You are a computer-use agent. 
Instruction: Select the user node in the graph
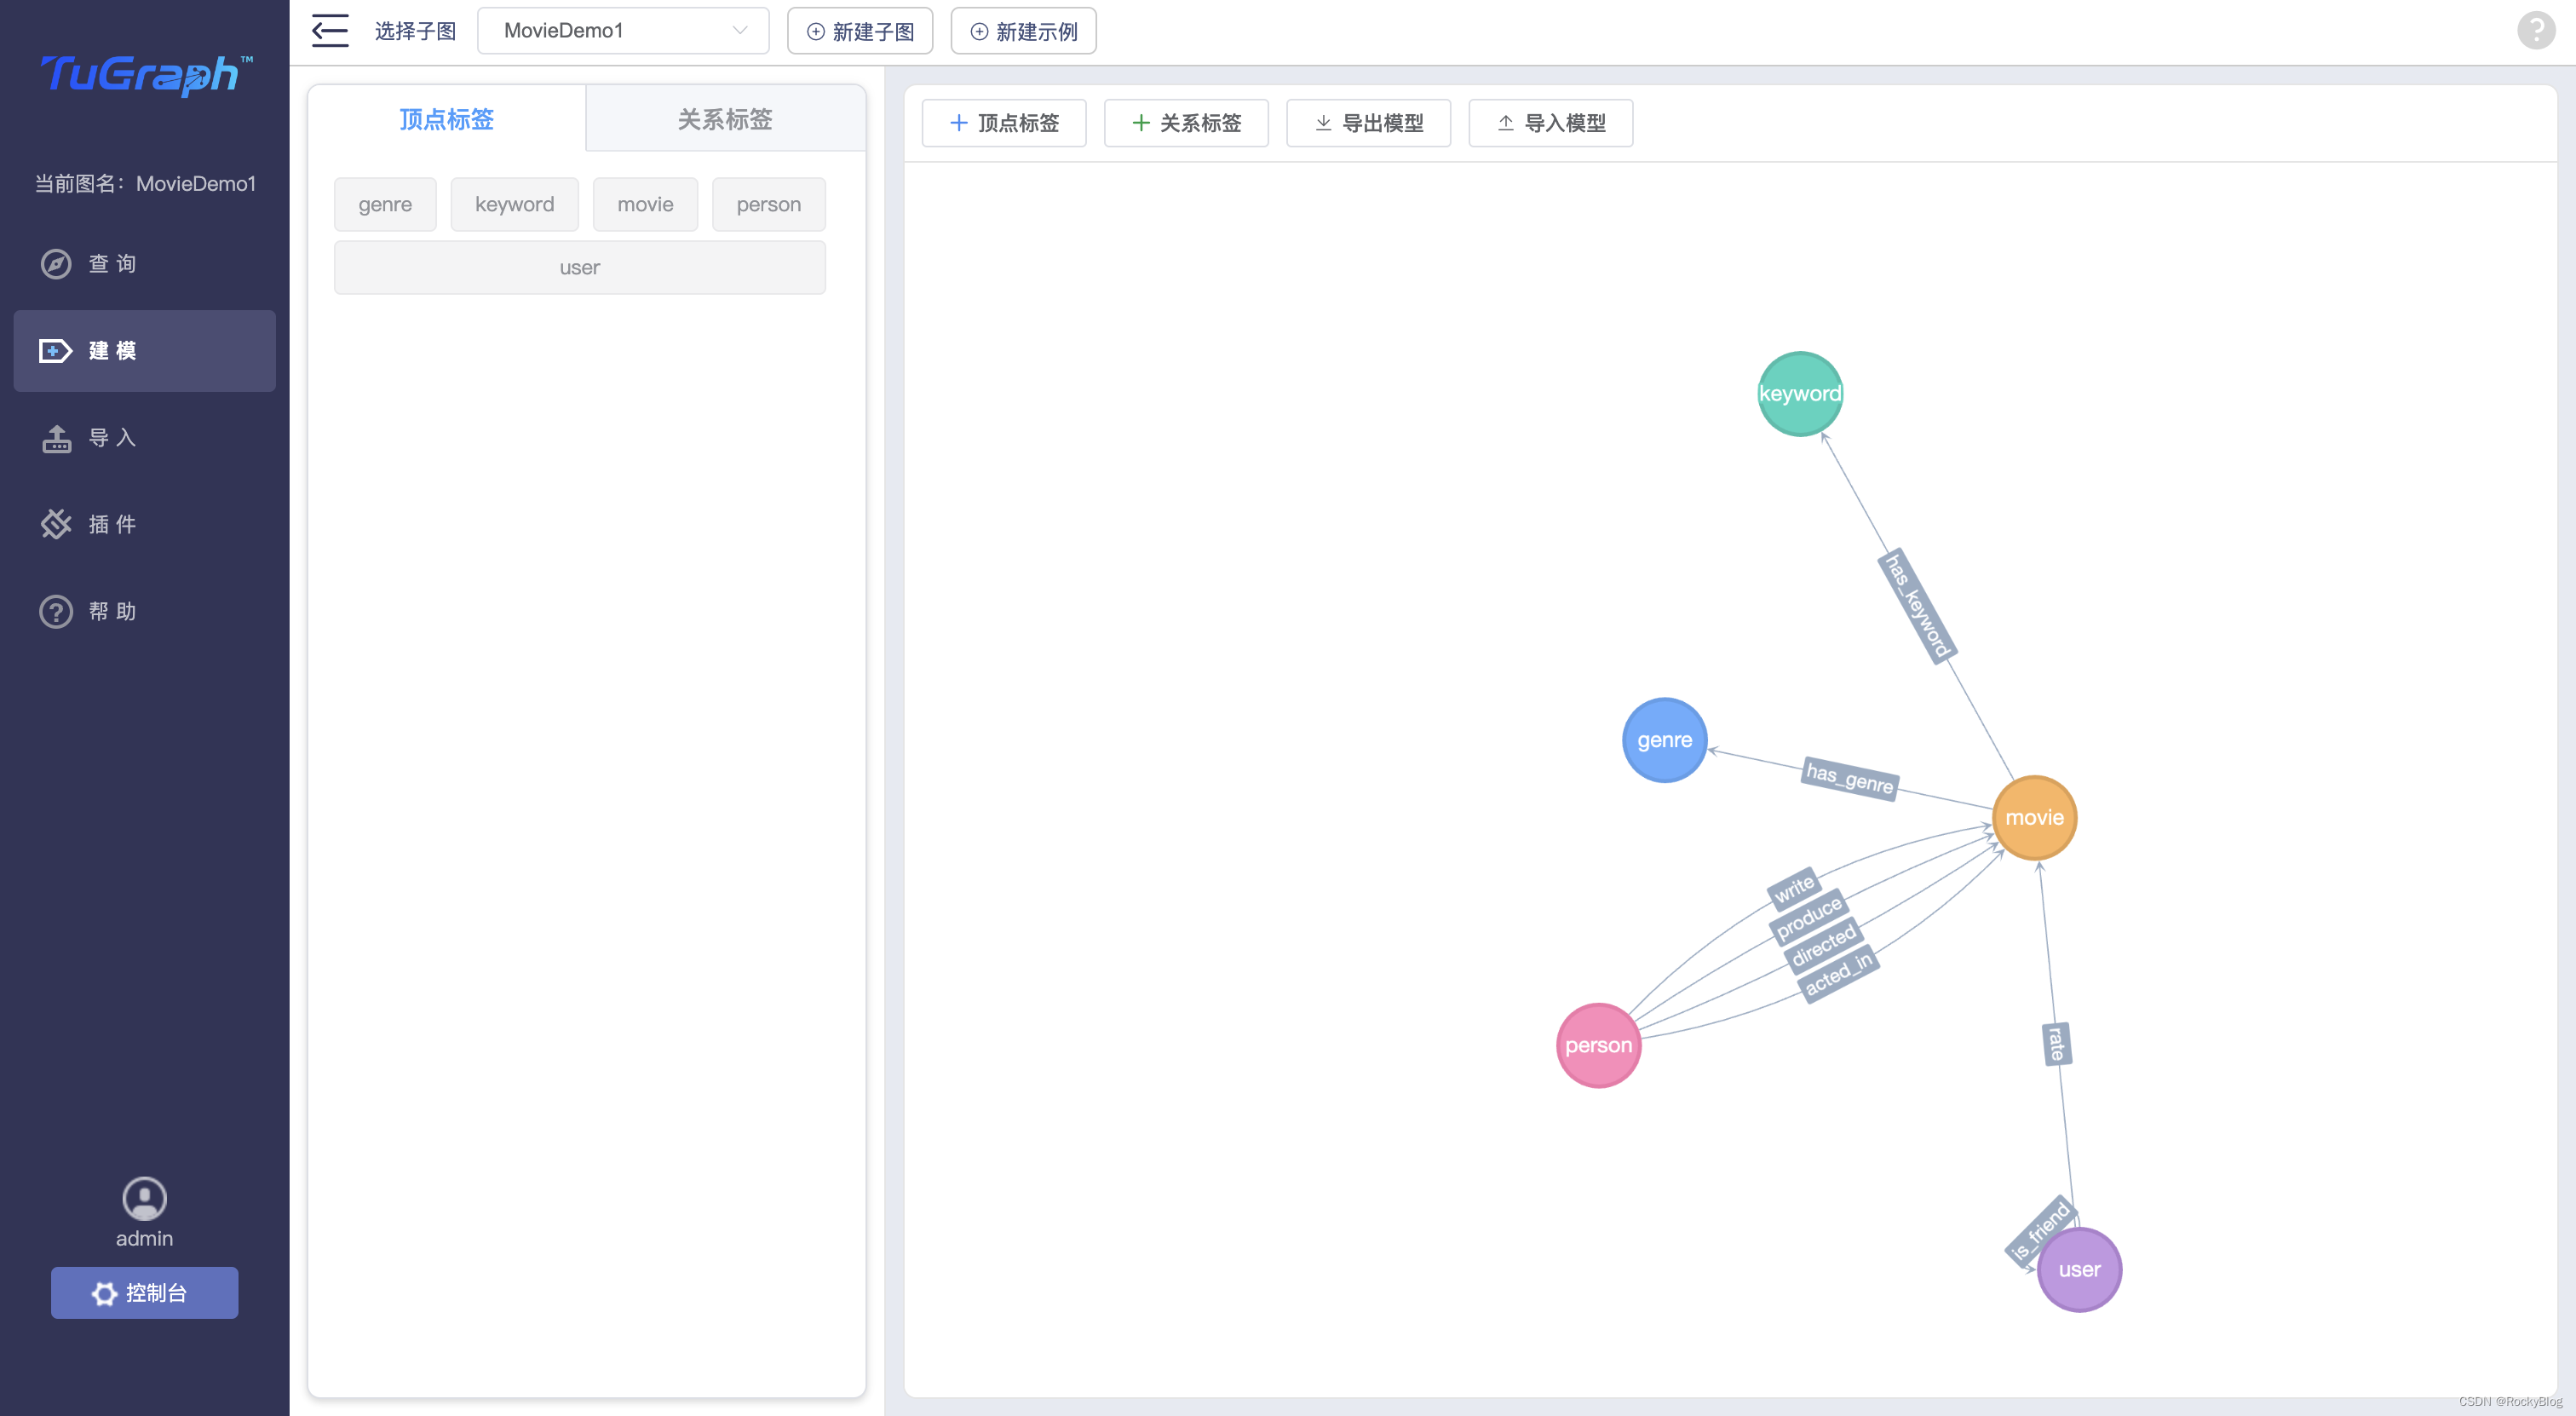click(x=2079, y=1270)
